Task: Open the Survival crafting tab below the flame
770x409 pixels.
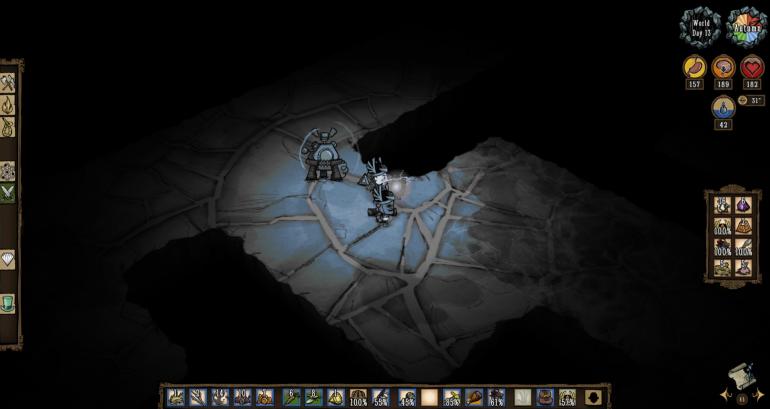Action: click(7, 127)
